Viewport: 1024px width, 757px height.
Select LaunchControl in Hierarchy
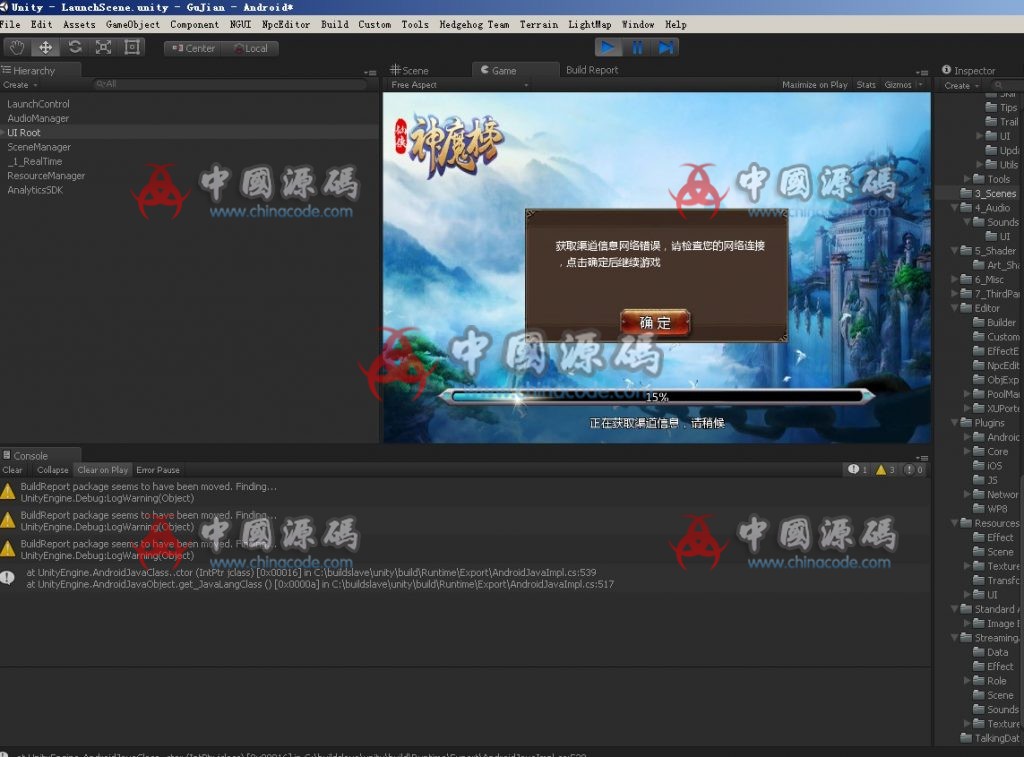point(38,104)
